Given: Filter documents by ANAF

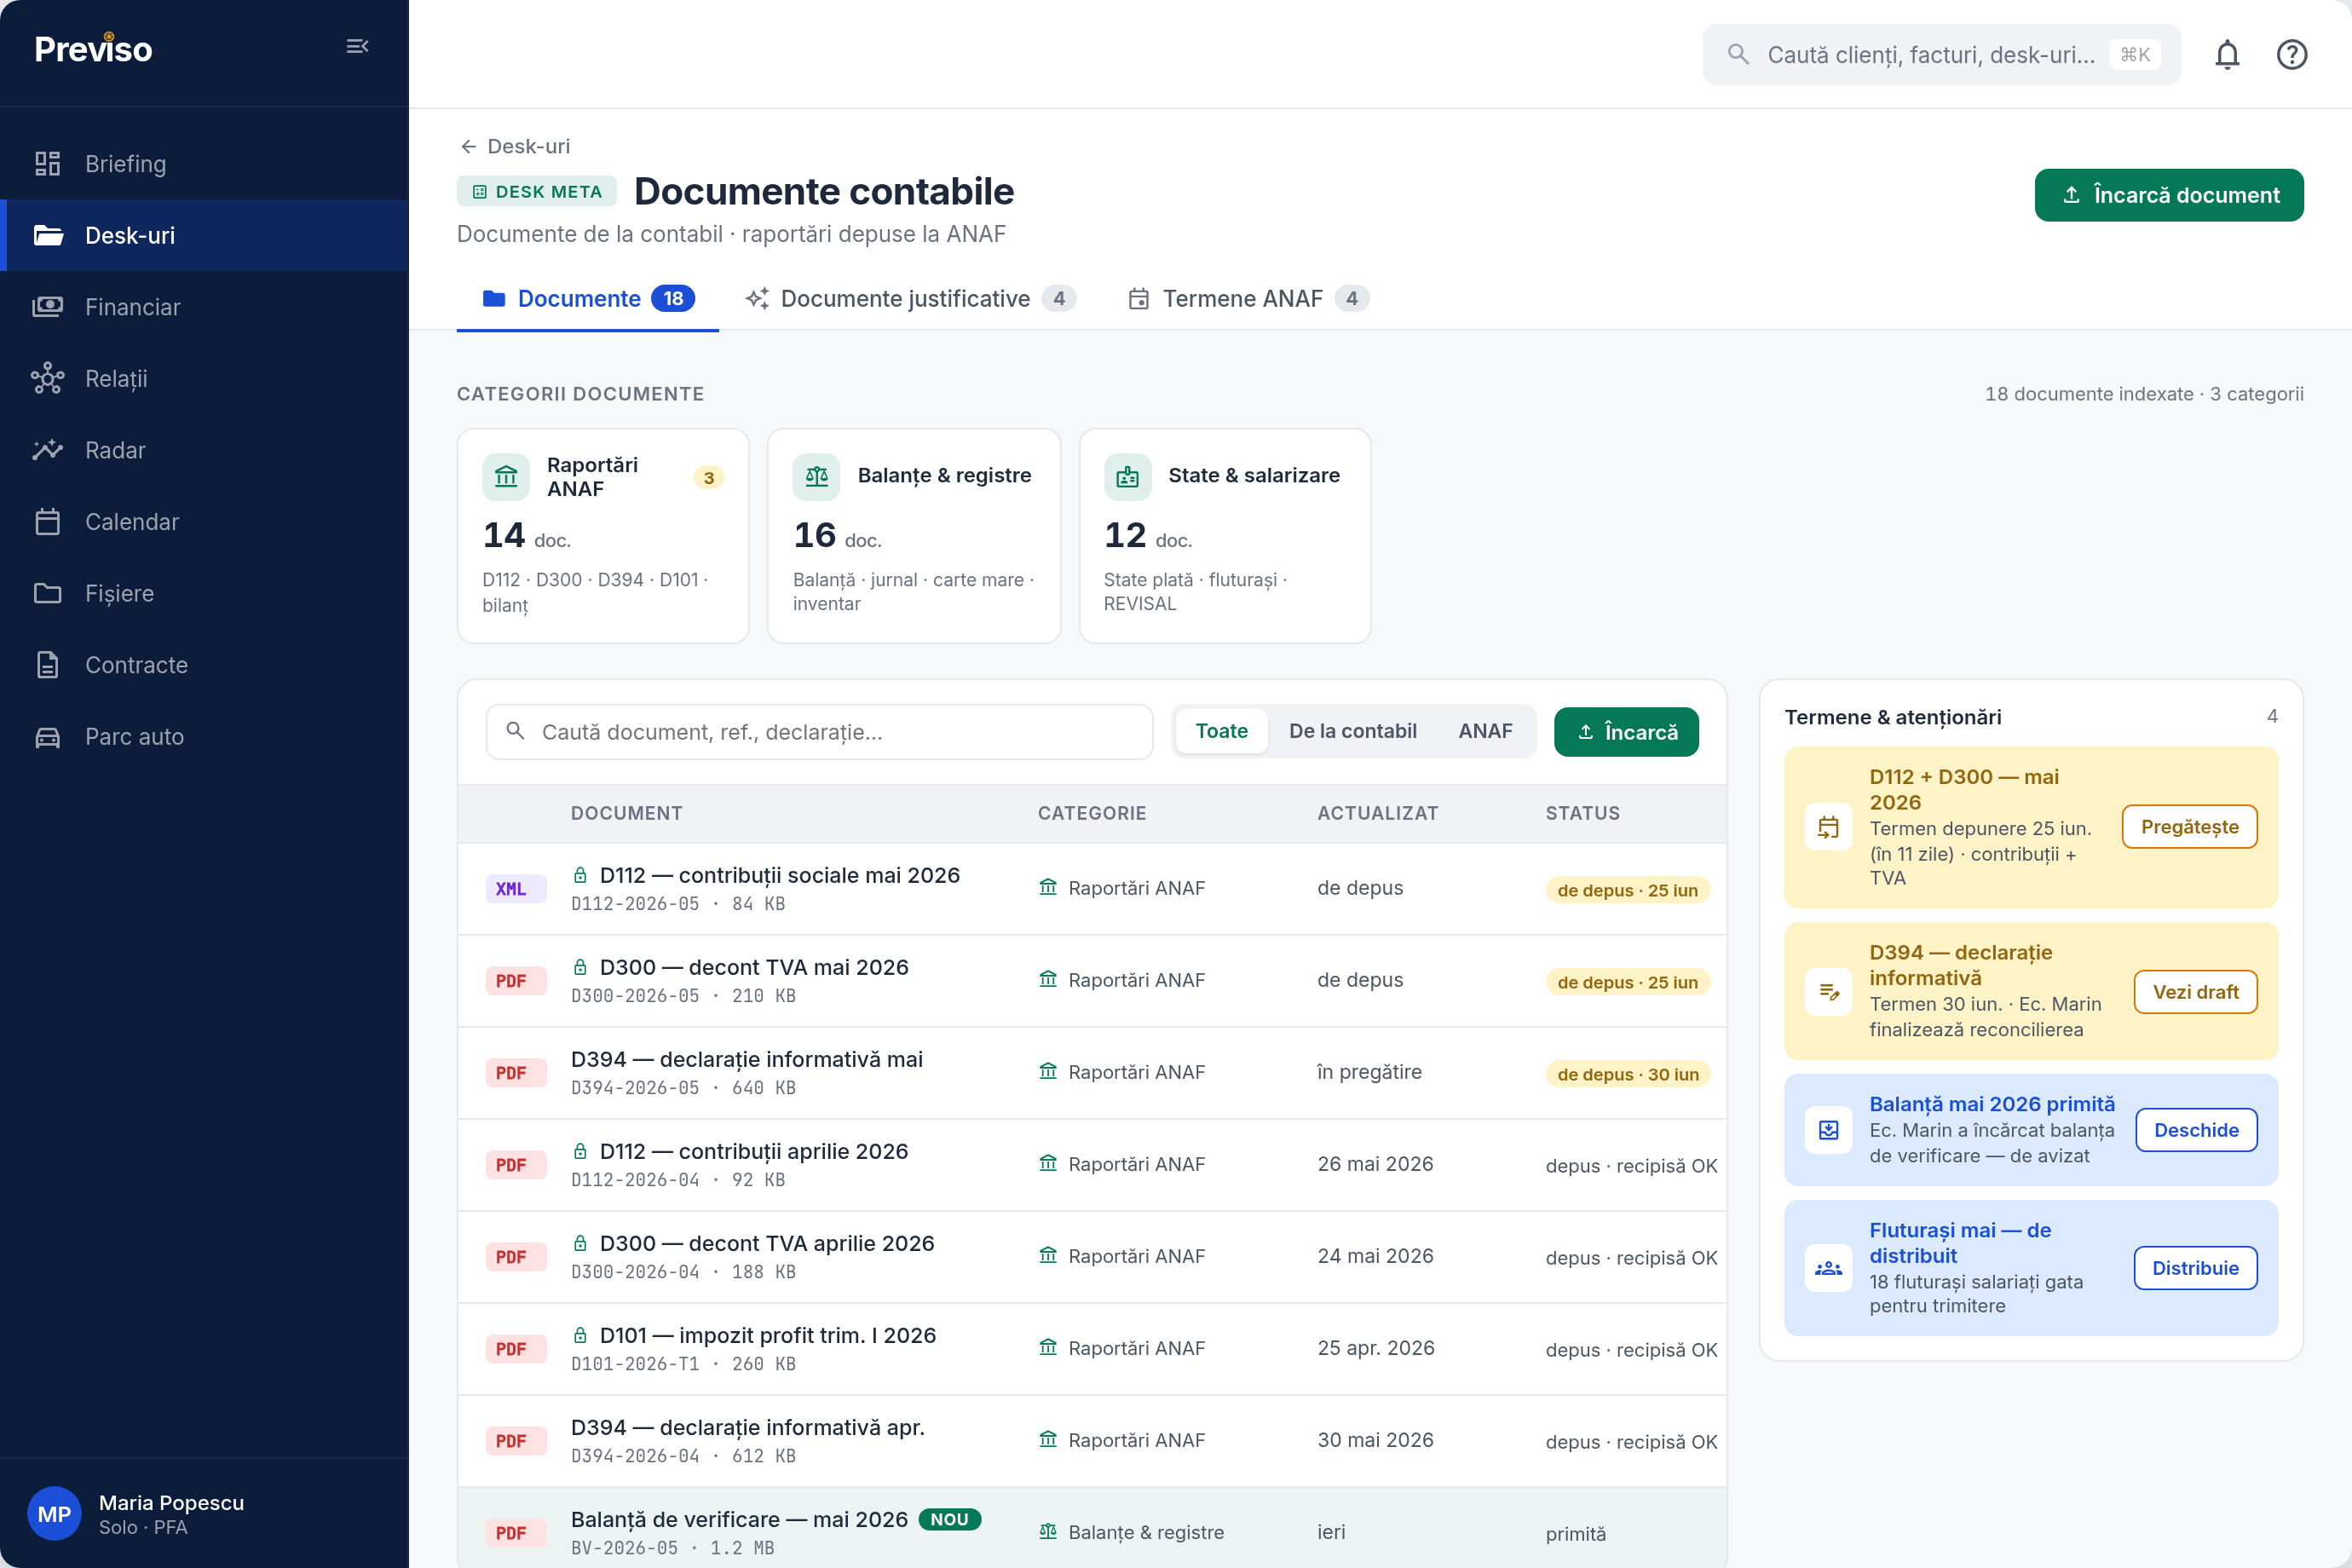Looking at the screenshot, I should tap(1484, 731).
